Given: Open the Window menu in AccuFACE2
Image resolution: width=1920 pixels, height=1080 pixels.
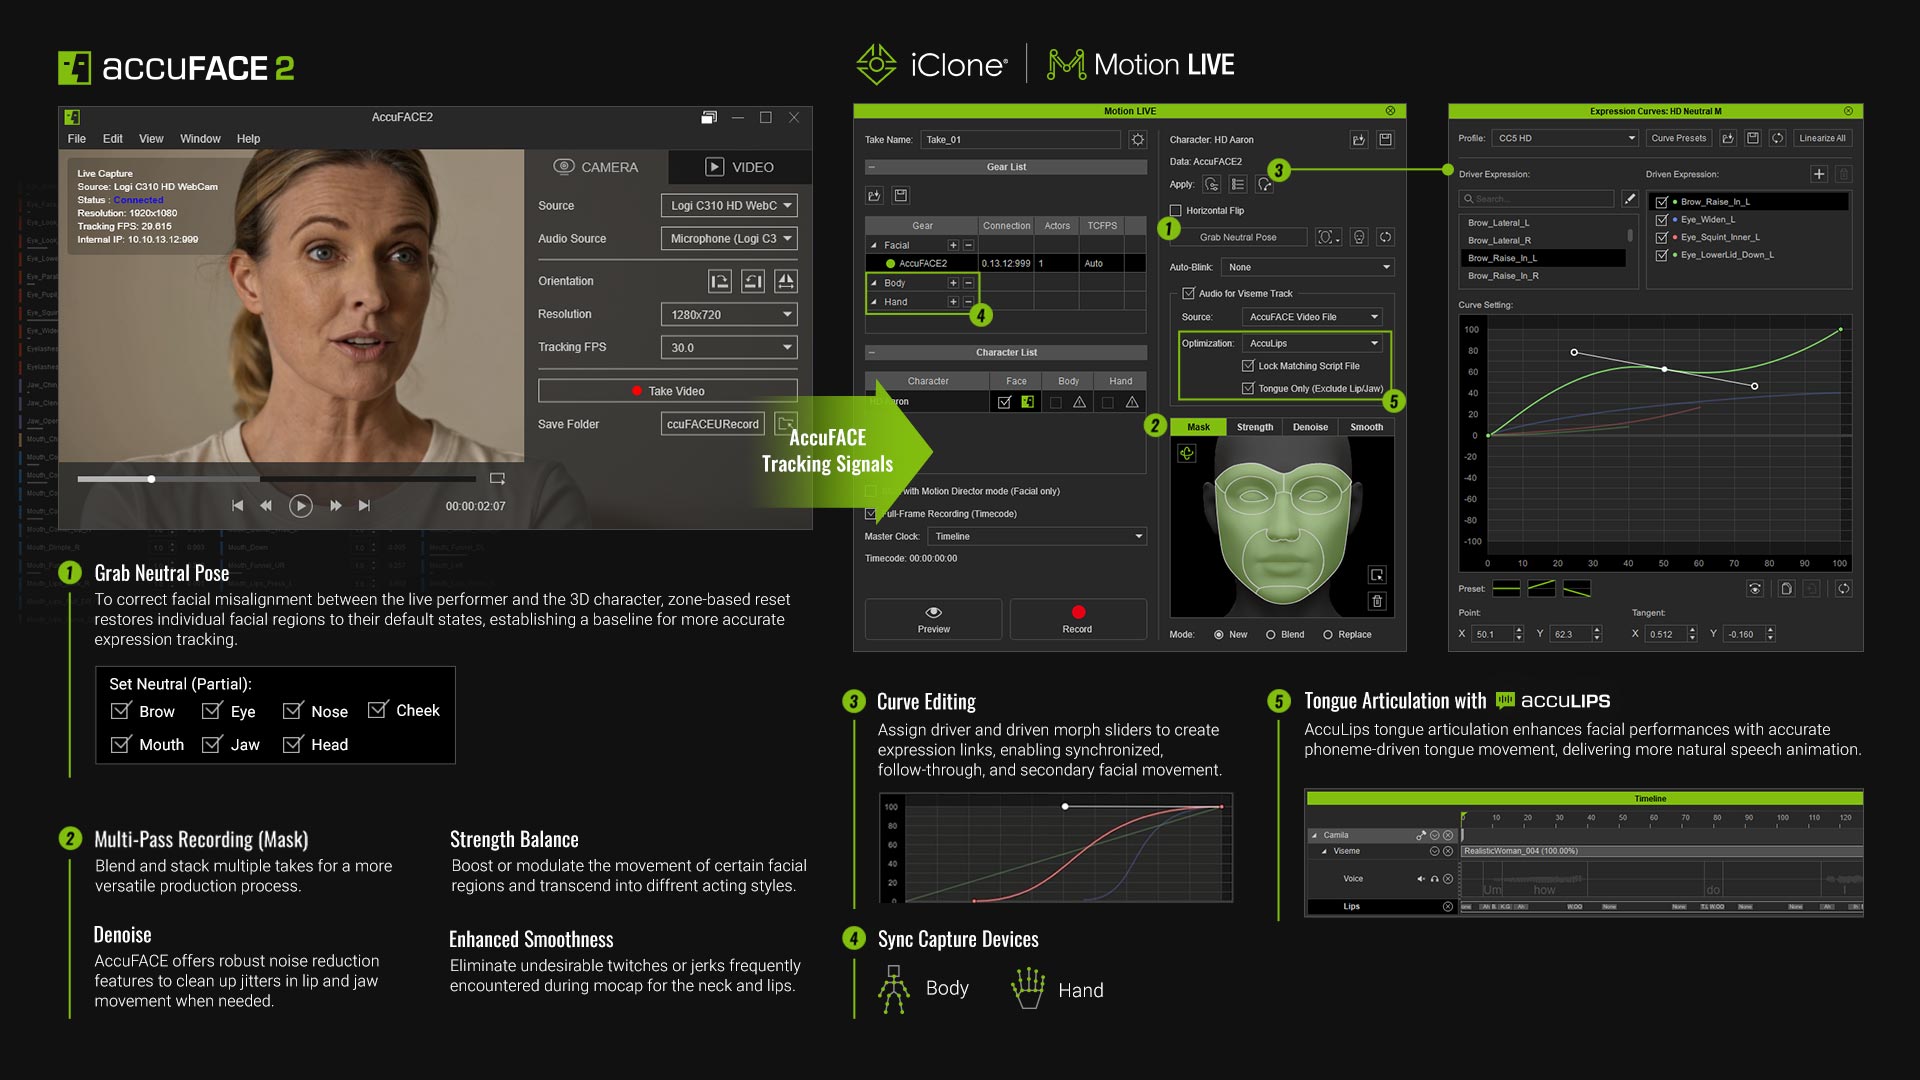Looking at the screenshot, I should pyautogui.click(x=200, y=139).
